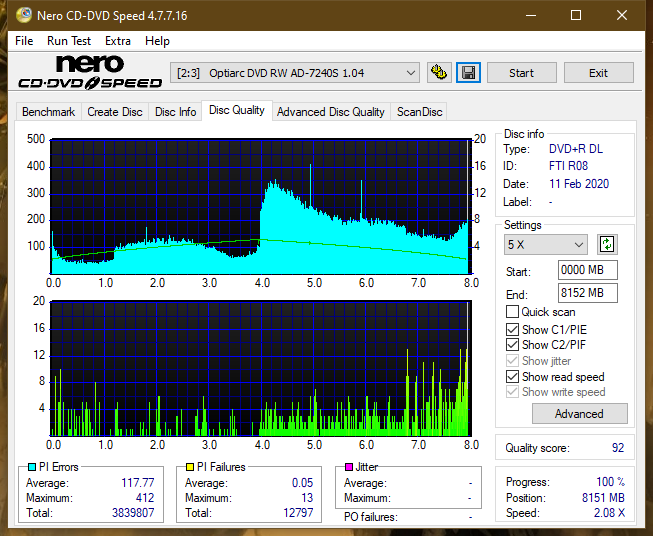653x536 pixels.
Task: Switch to the Create Disc tab
Action: point(115,112)
